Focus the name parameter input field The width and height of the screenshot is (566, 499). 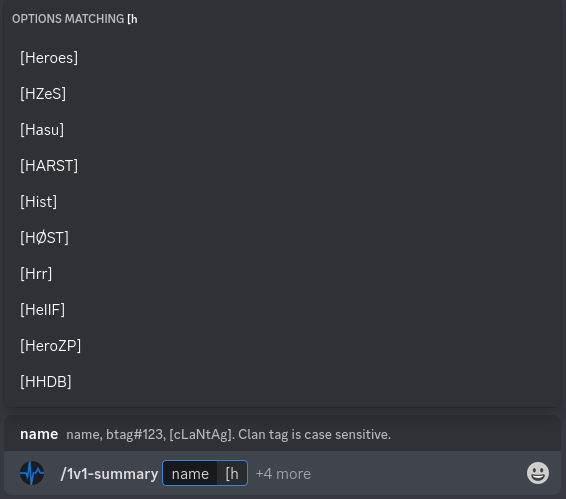click(x=205, y=473)
